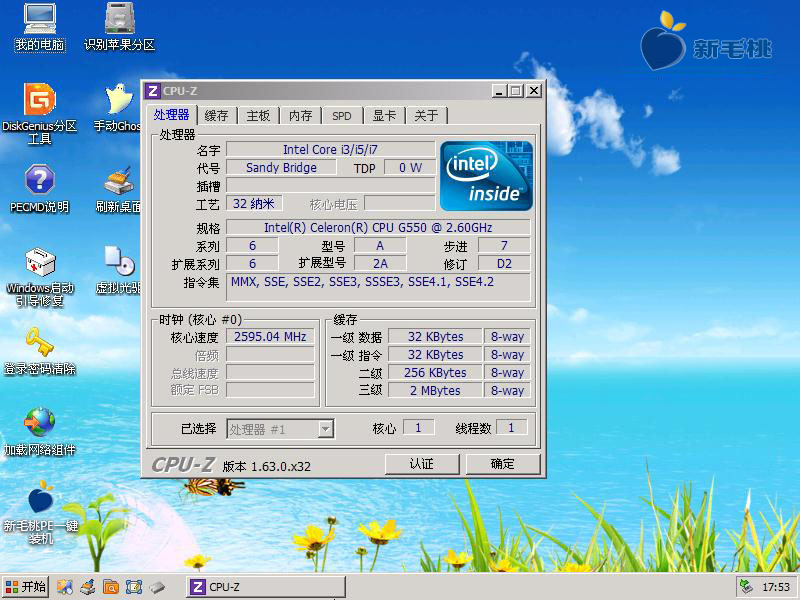800x600 pixels.
Task: Open the 关于 tab
Action: point(426,116)
